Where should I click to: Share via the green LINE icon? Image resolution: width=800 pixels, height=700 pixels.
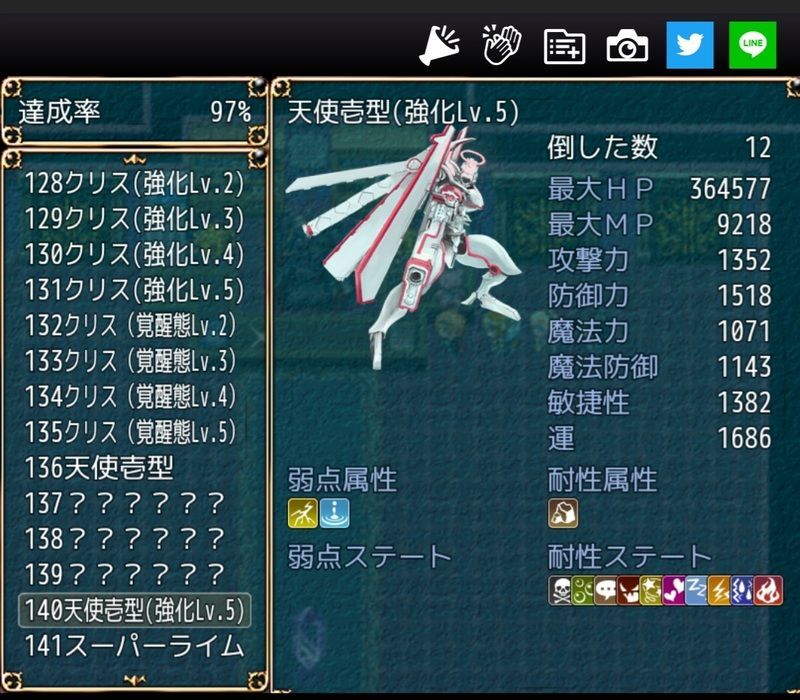pyautogui.click(x=753, y=45)
